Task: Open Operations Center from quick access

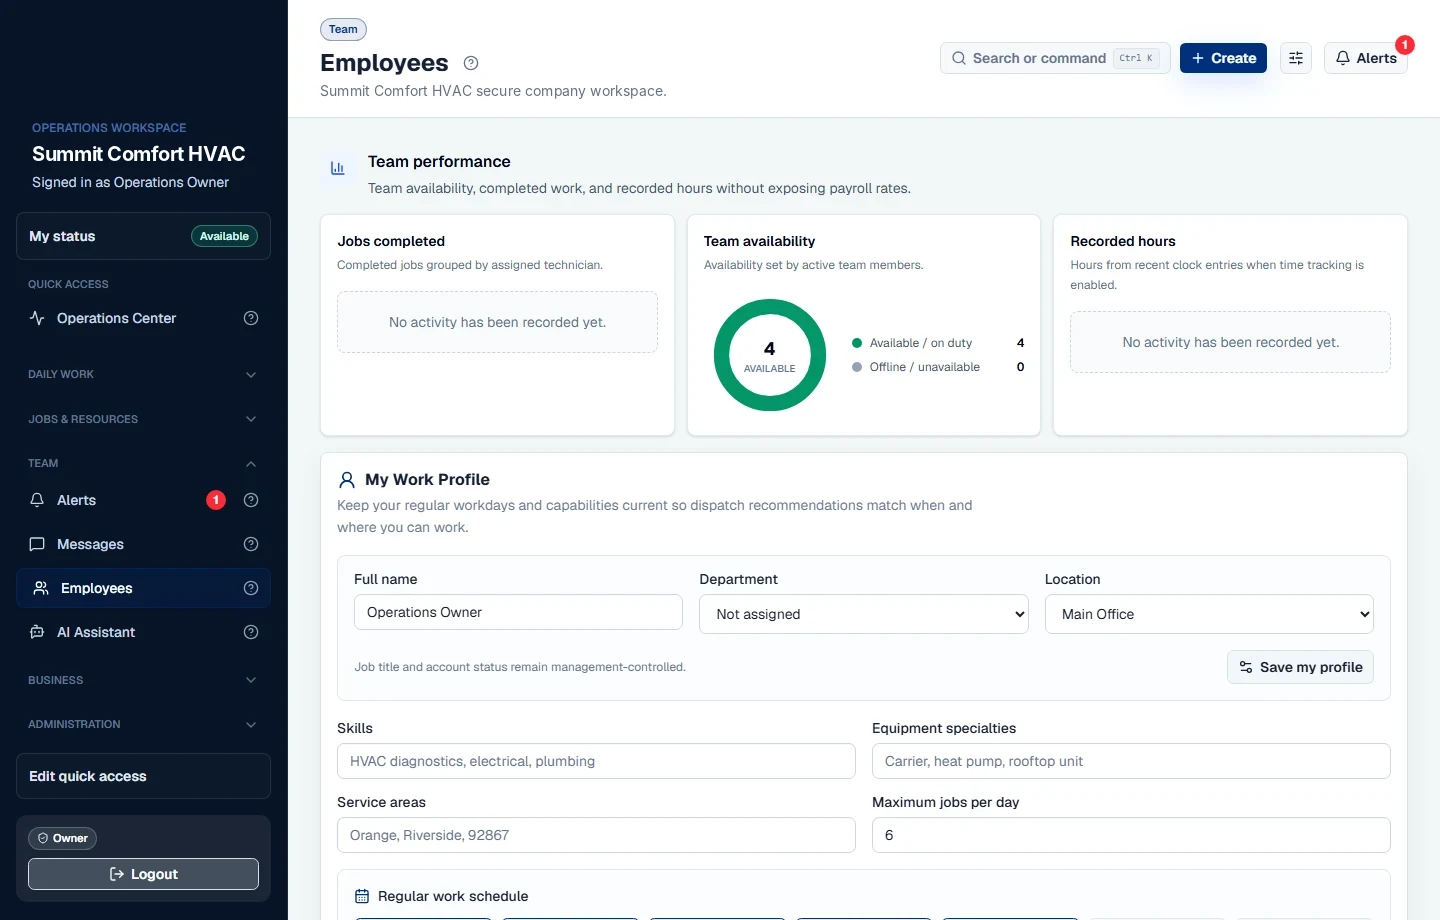Action: pos(116,318)
